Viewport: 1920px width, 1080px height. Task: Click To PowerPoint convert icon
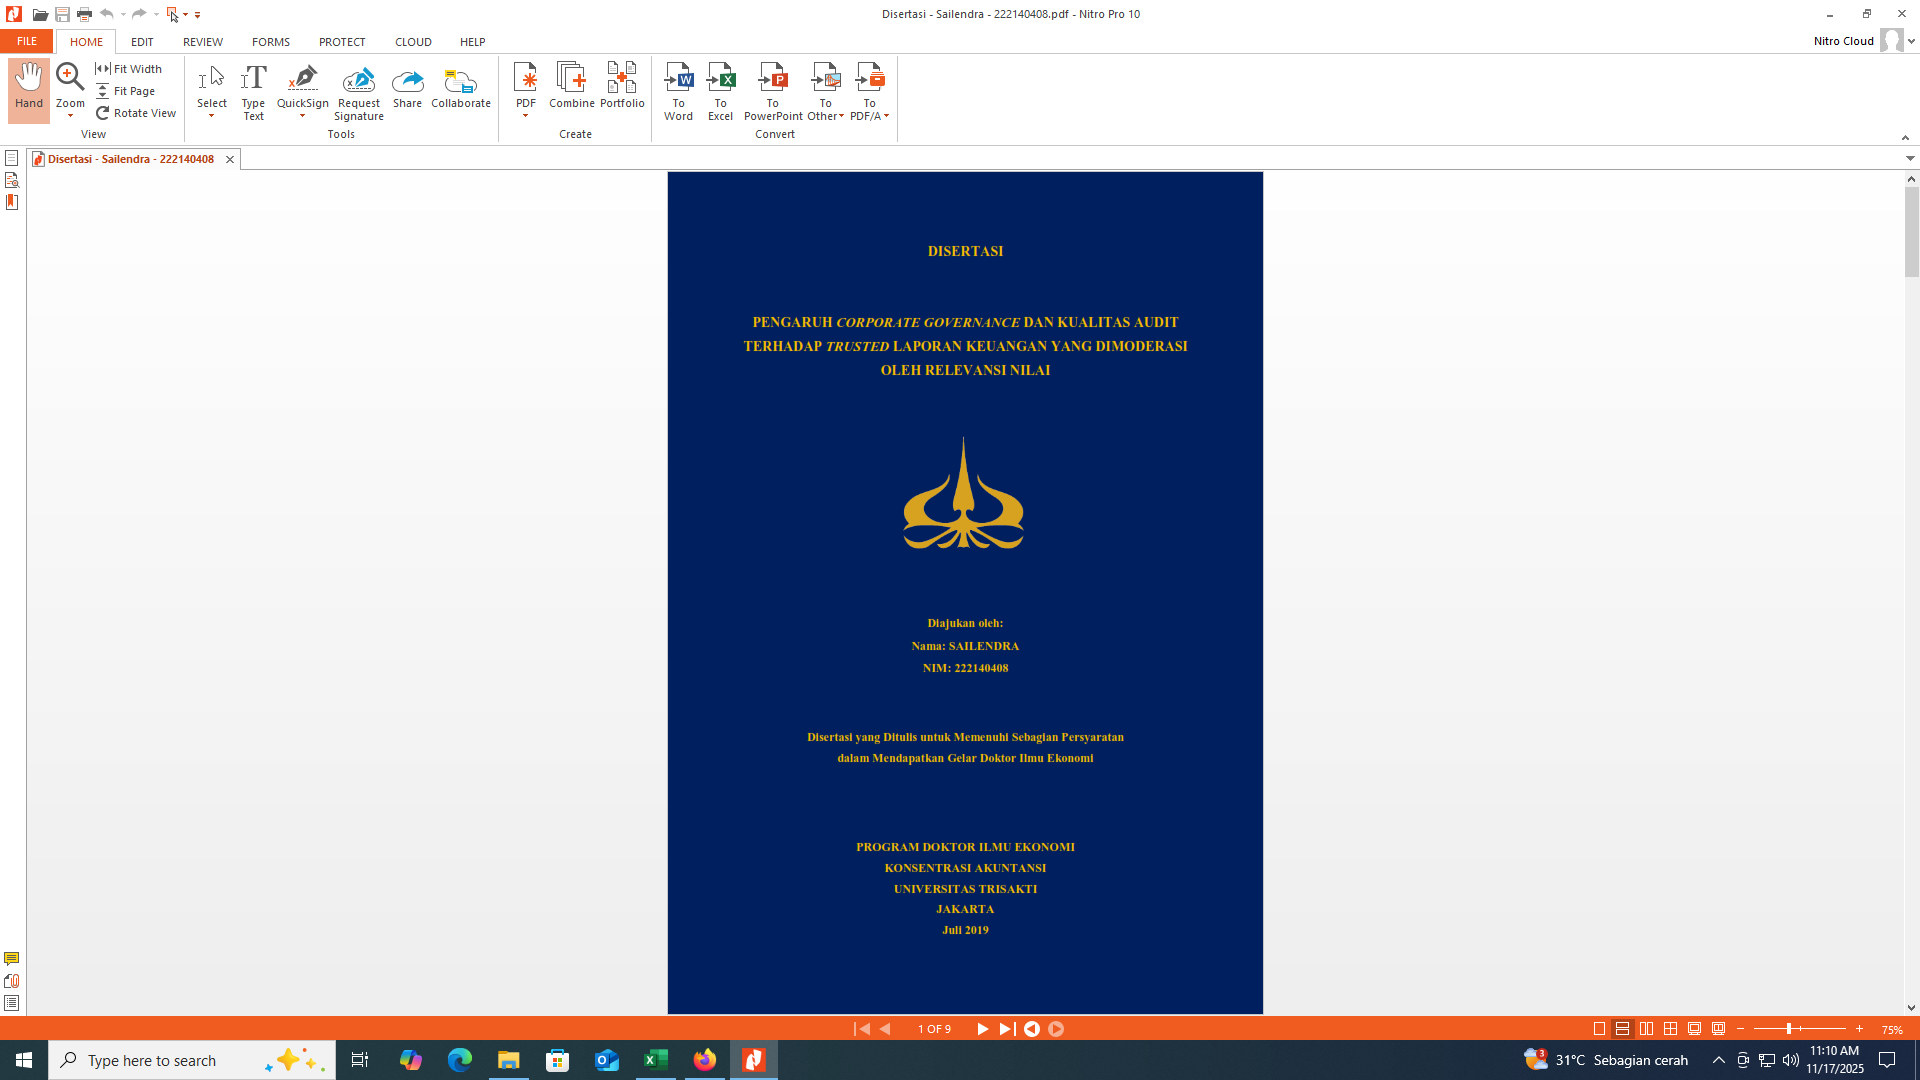click(x=772, y=79)
